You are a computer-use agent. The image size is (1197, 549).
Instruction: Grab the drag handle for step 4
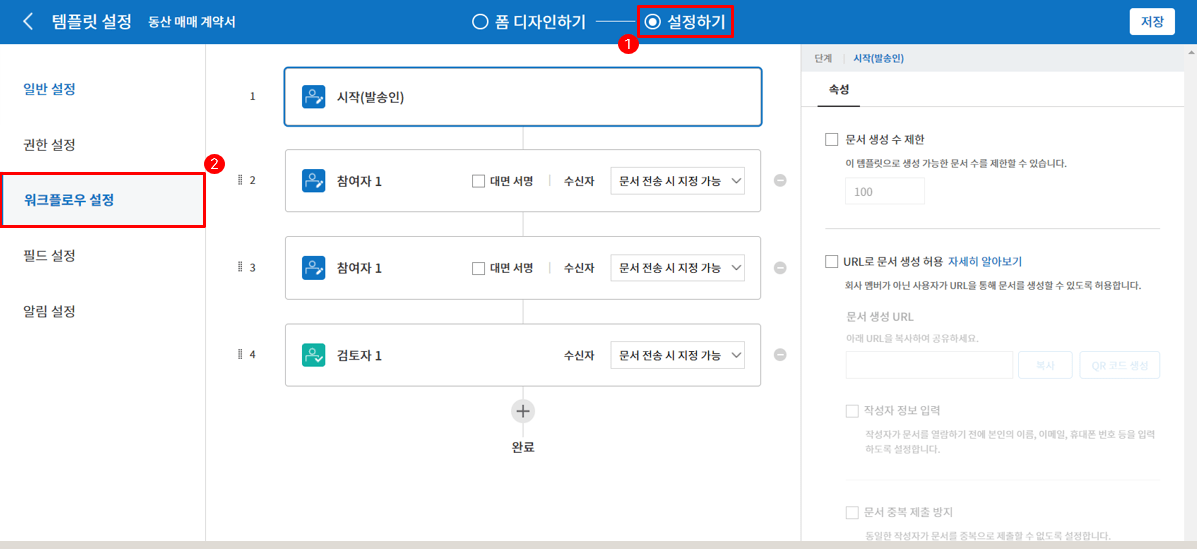[x=240, y=354]
